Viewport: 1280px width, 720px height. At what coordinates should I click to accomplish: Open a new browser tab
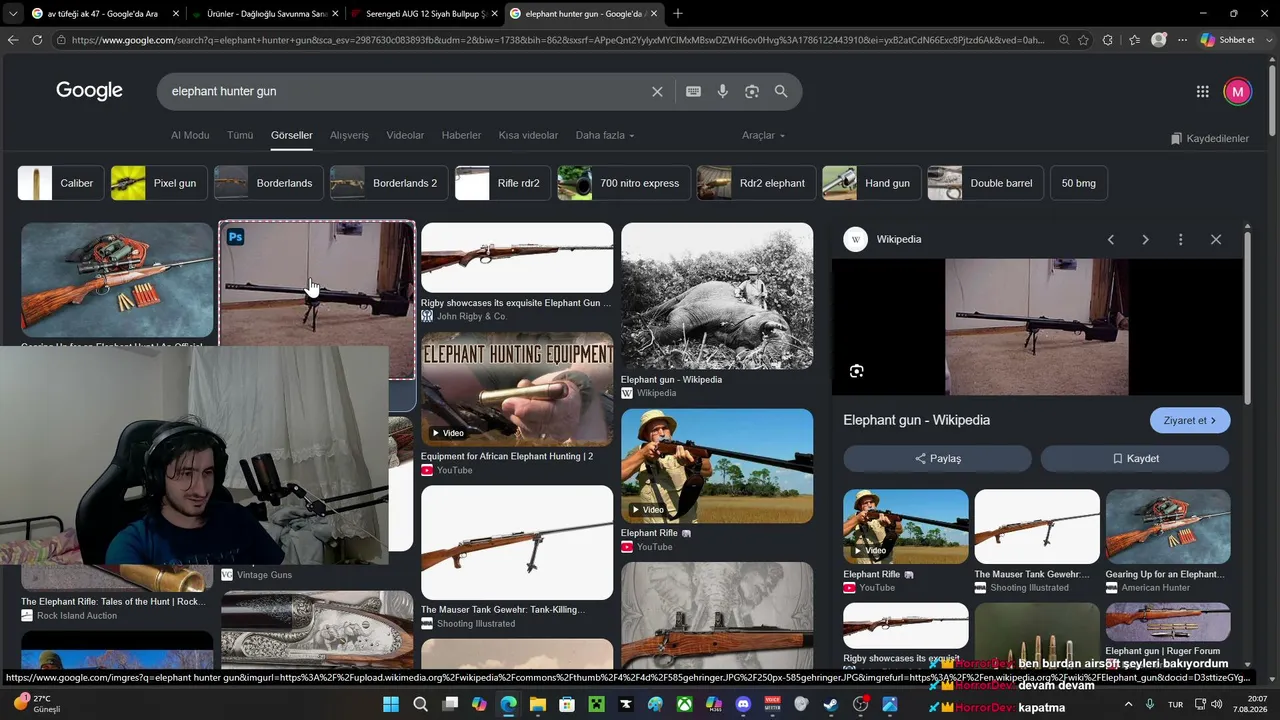pyautogui.click(x=678, y=13)
